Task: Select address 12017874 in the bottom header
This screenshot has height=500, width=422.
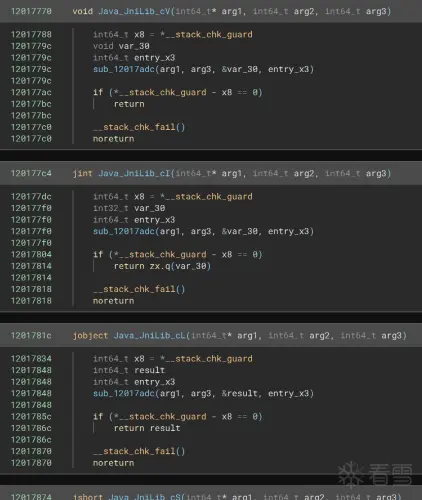Action: tap(31, 497)
